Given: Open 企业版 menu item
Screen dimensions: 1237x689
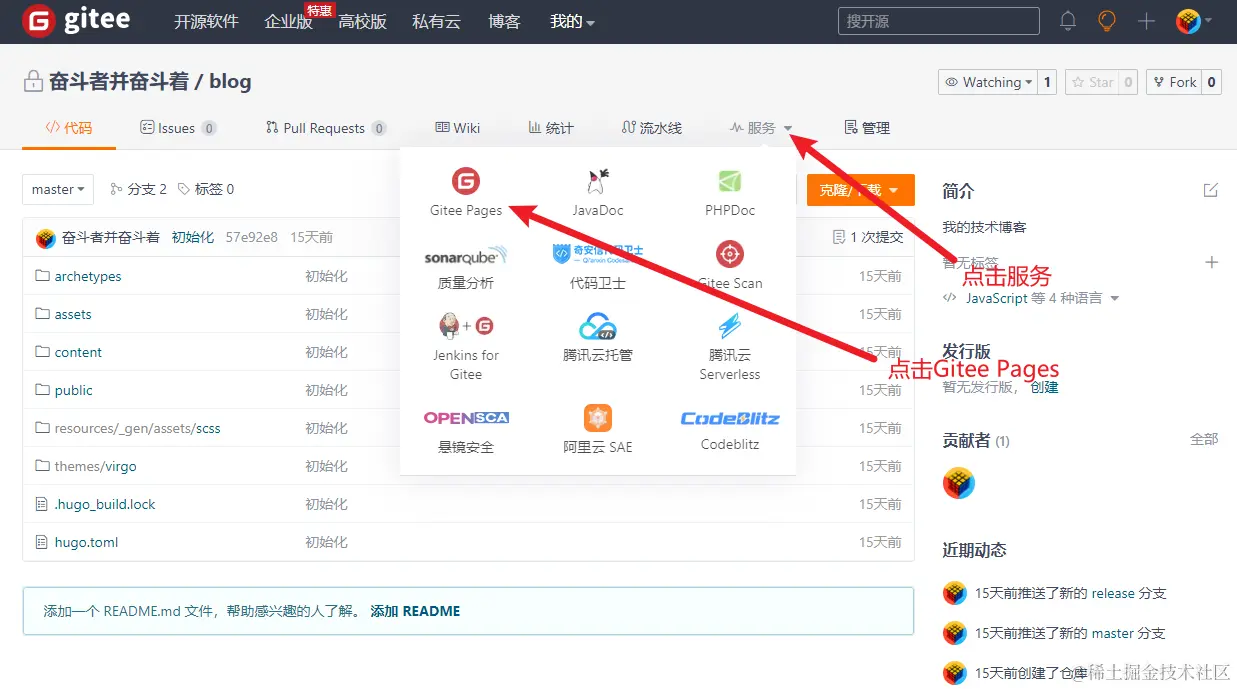Looking at the screenshot, I should 289,21.
